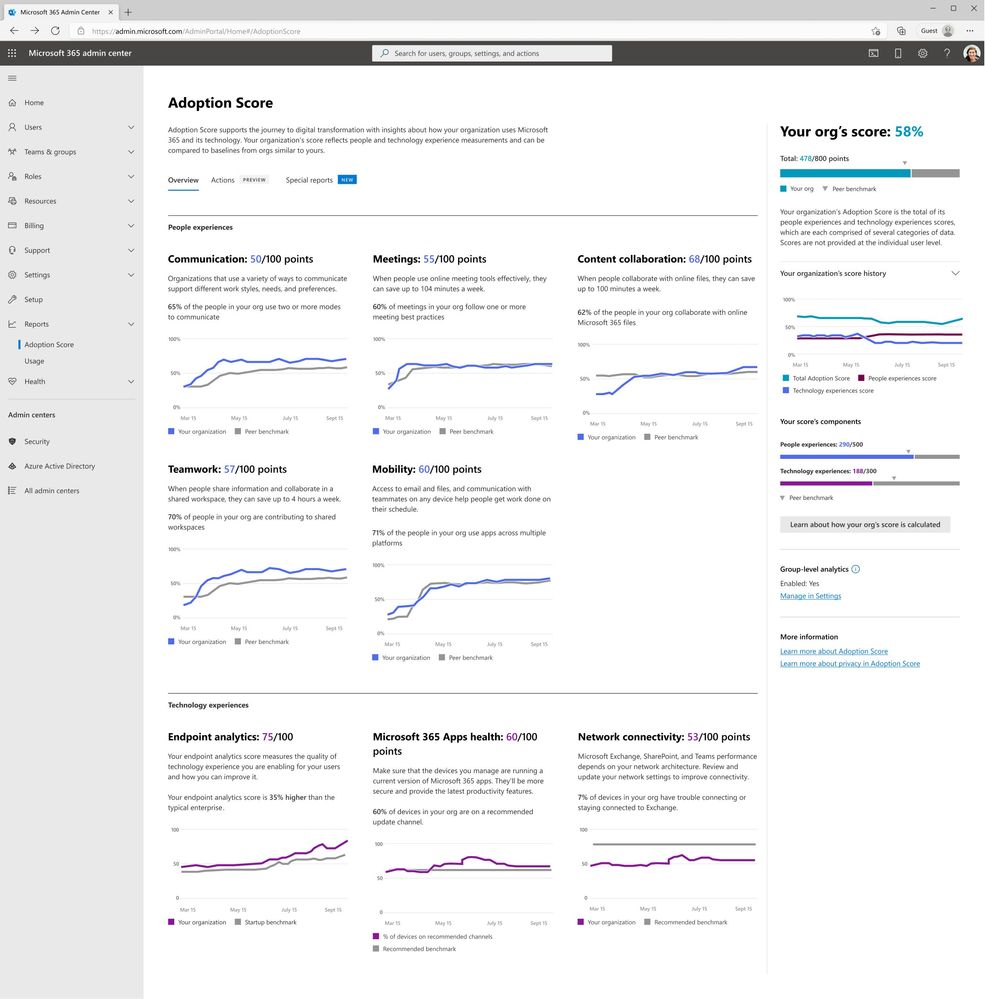
Task: Open Adoption Score in sidebar
Action: click(x=49, y=345)
